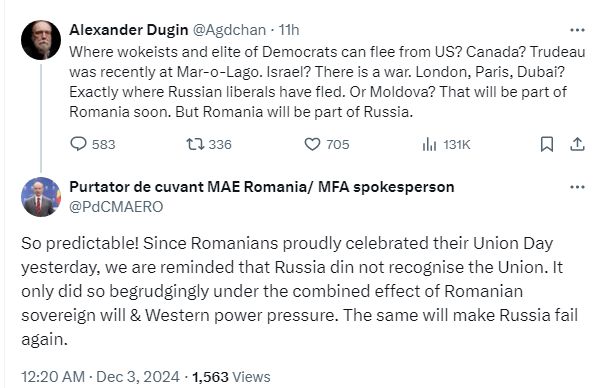Screen dimensions: 601x388
Task: Open Purtator de cuvant MAE Romania profile
Action: [261, 187]
